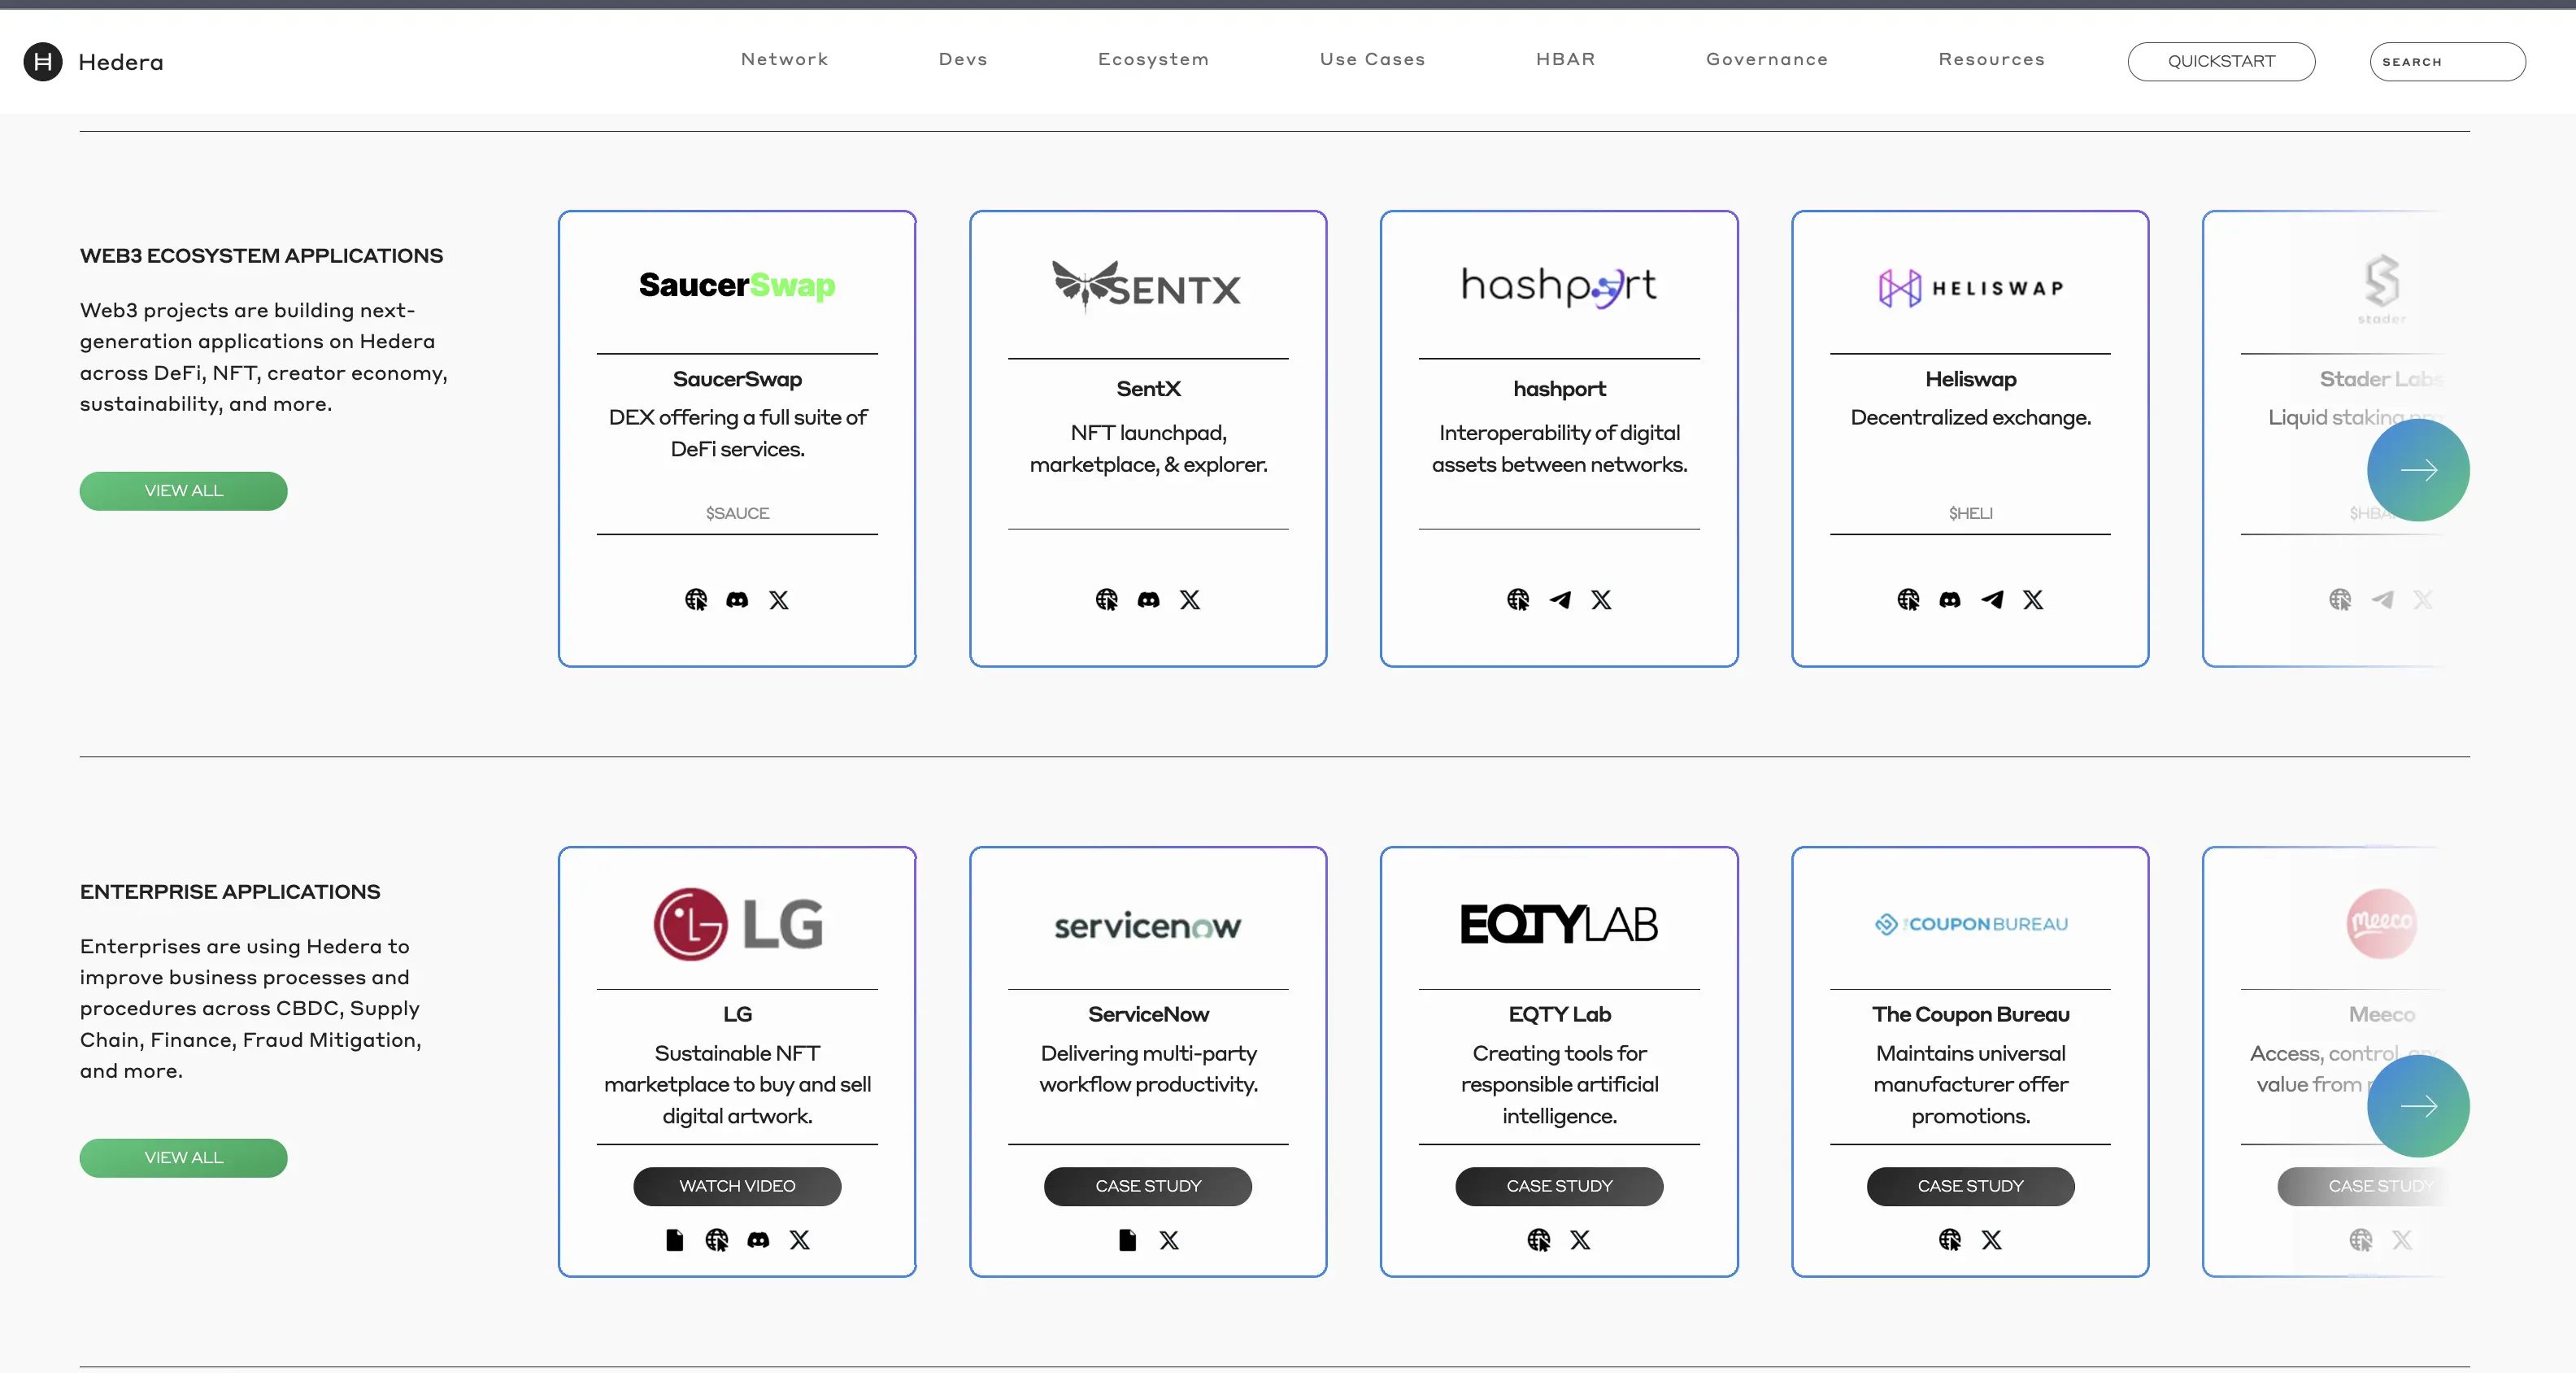Click the $HELI token label

[x=1970, y=513]
